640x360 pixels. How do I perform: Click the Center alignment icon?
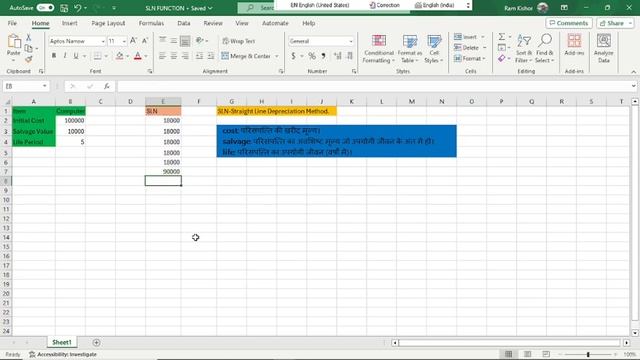click(174, 56)
